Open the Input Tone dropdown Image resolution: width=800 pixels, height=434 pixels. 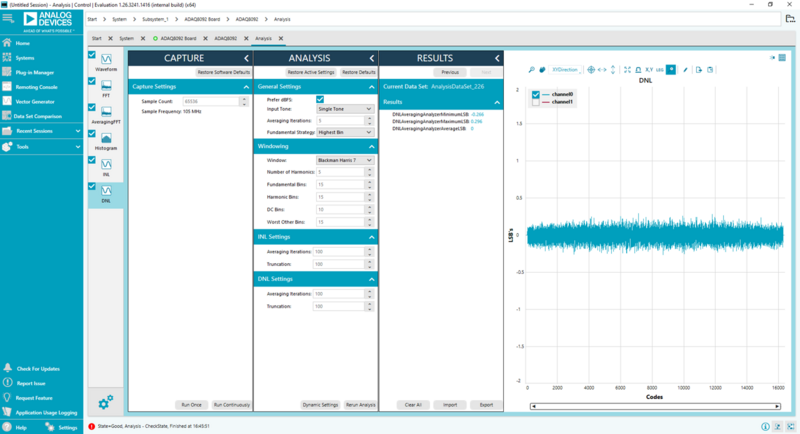coord(344,109)
